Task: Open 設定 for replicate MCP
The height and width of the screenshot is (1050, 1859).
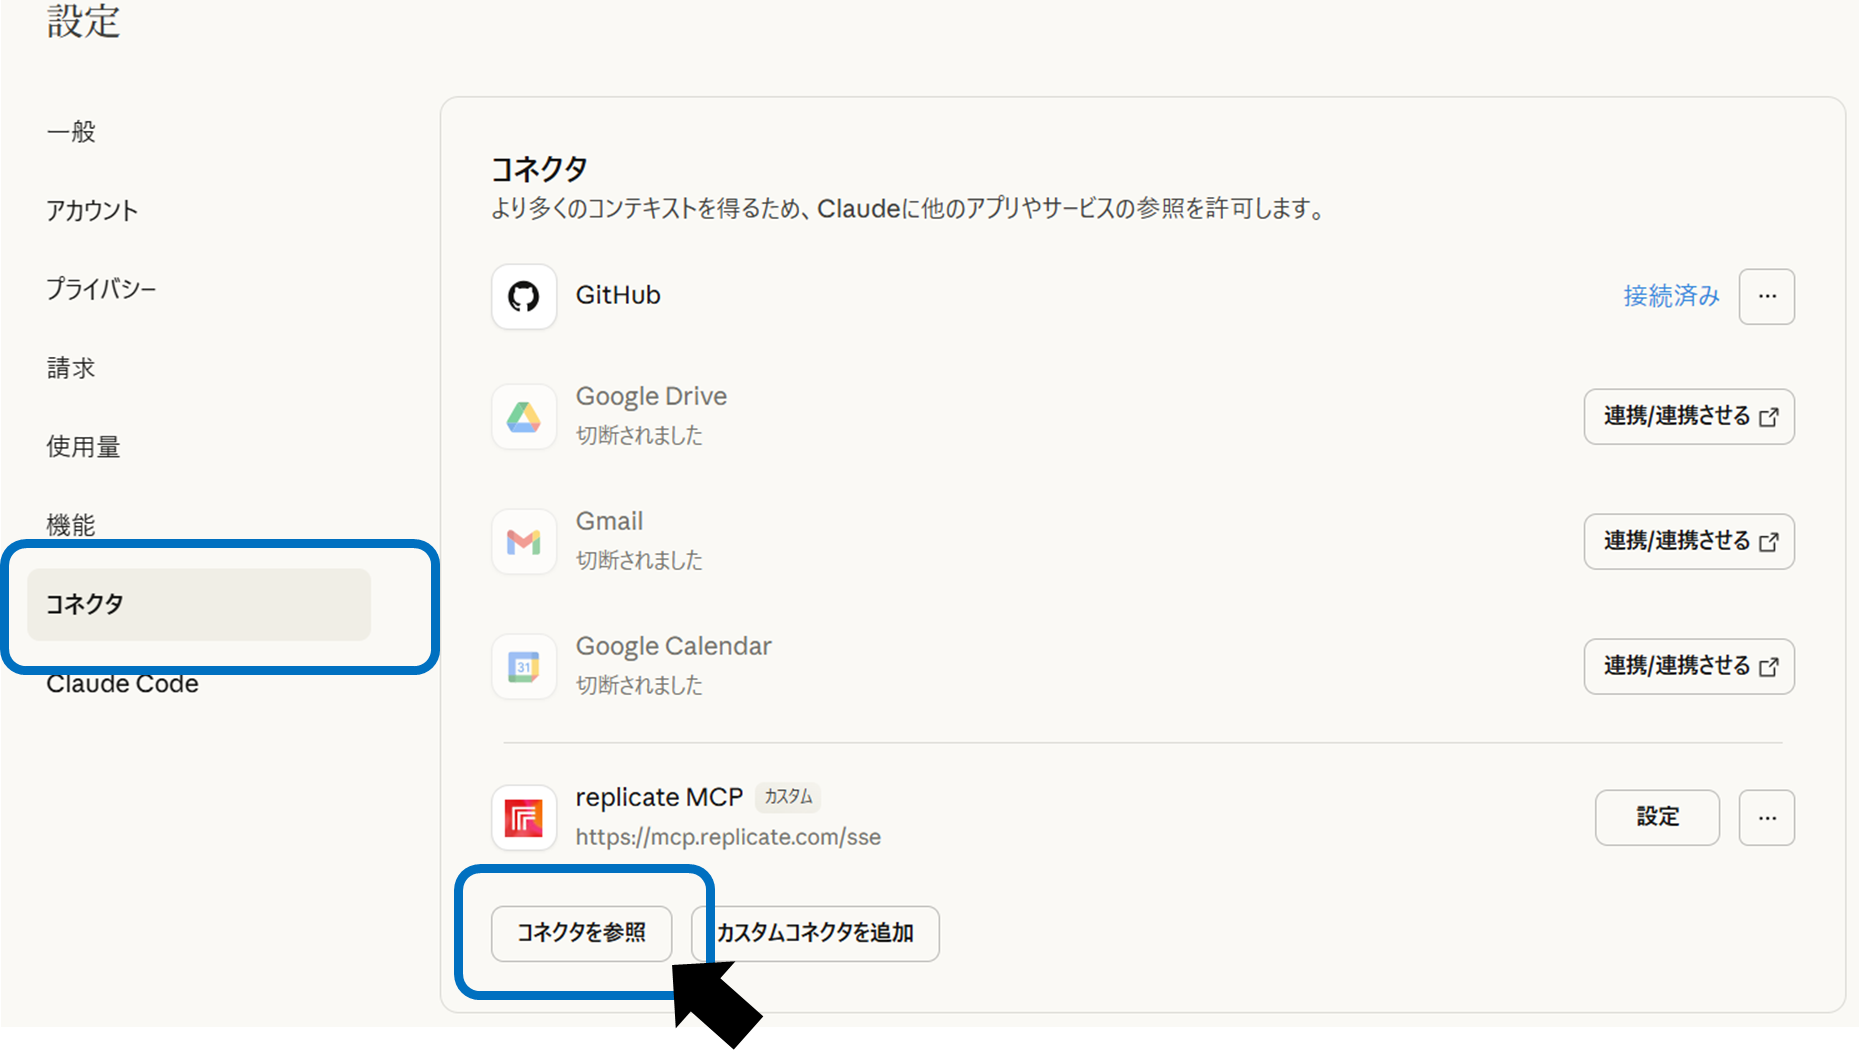Action: click(x=1656, y=818)
